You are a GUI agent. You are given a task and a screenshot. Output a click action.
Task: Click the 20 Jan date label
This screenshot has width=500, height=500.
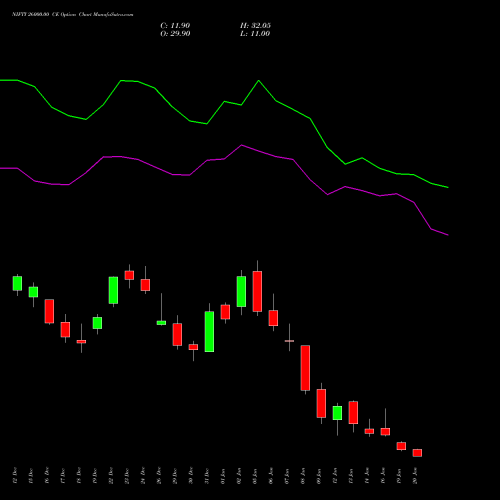coord(415,476)
